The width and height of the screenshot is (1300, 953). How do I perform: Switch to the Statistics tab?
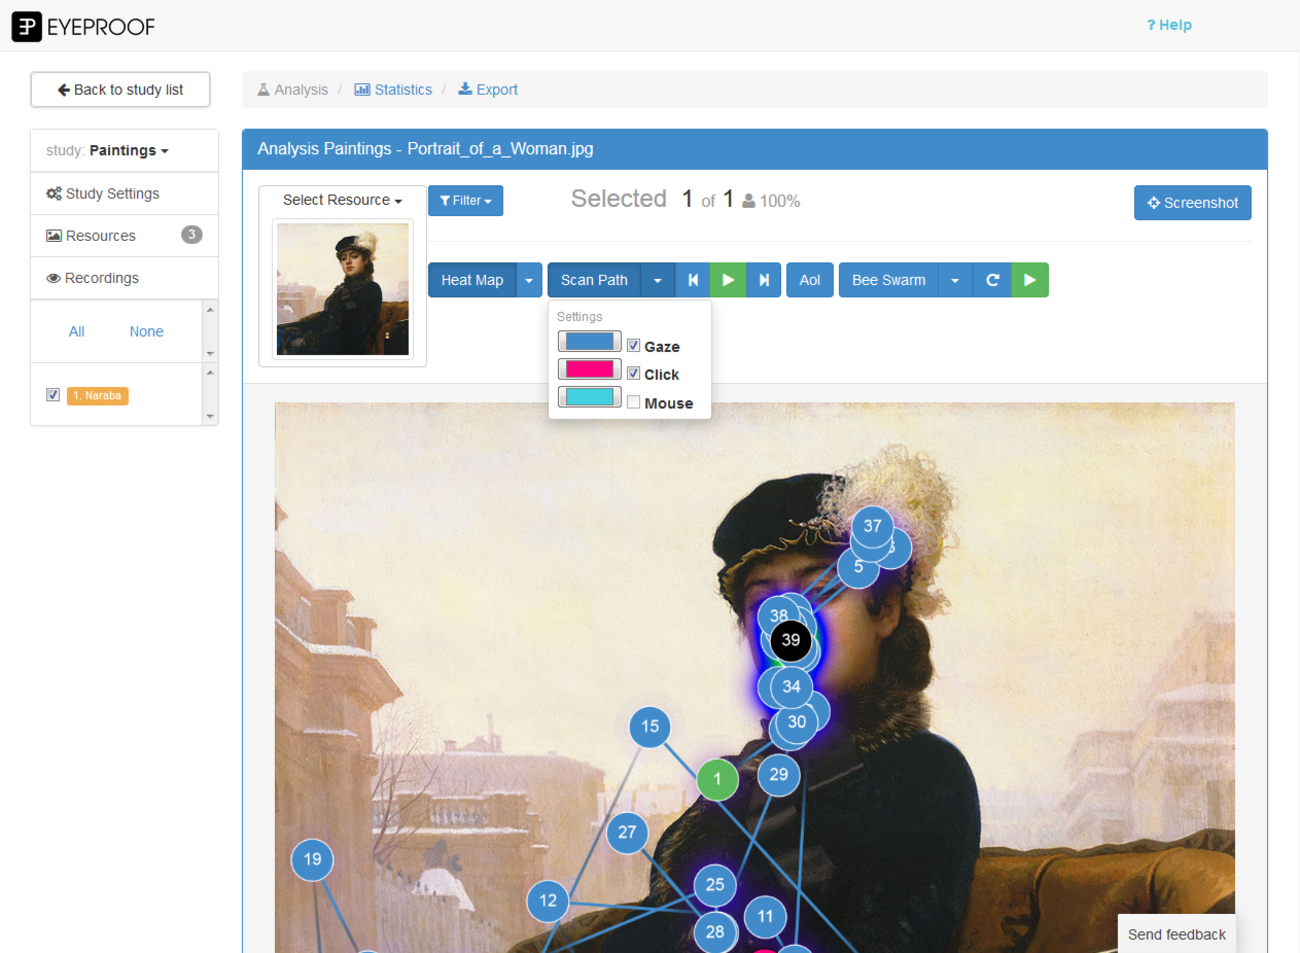[393, 90]
